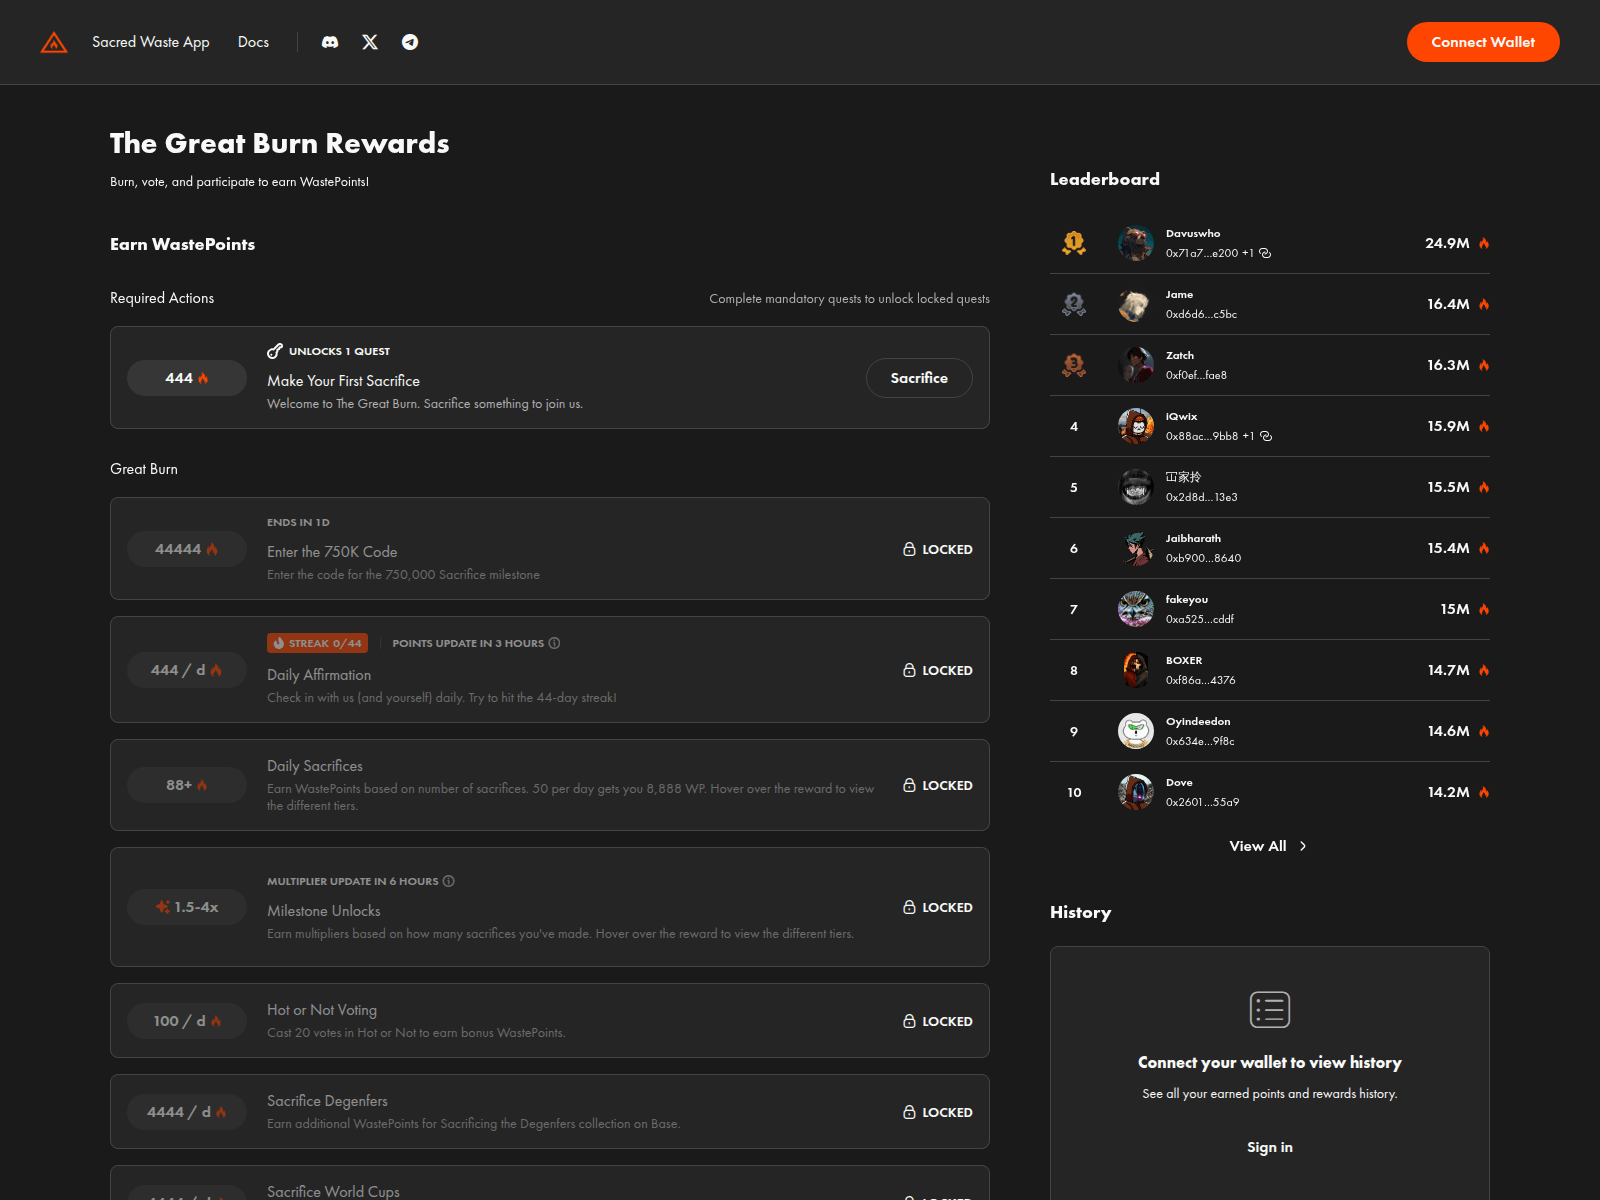Click the 44444 reward badge
Image resolution: width=1600 pixels, height=1200 pixels.
click(x=187, y=549)
